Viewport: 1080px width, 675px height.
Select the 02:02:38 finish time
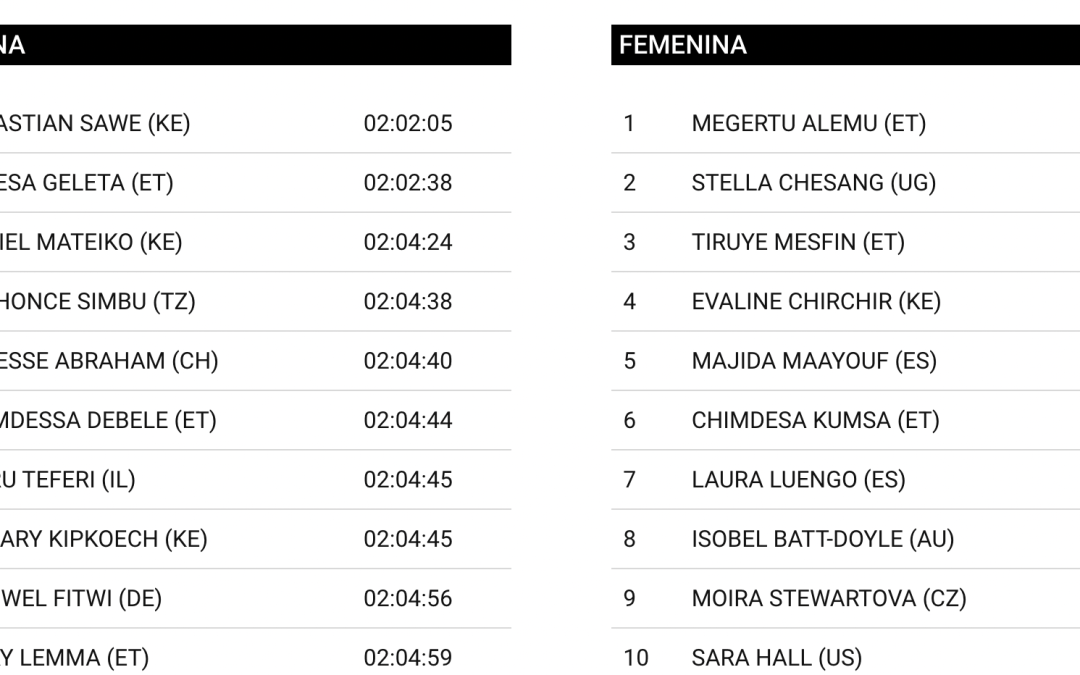click(408, 183)
